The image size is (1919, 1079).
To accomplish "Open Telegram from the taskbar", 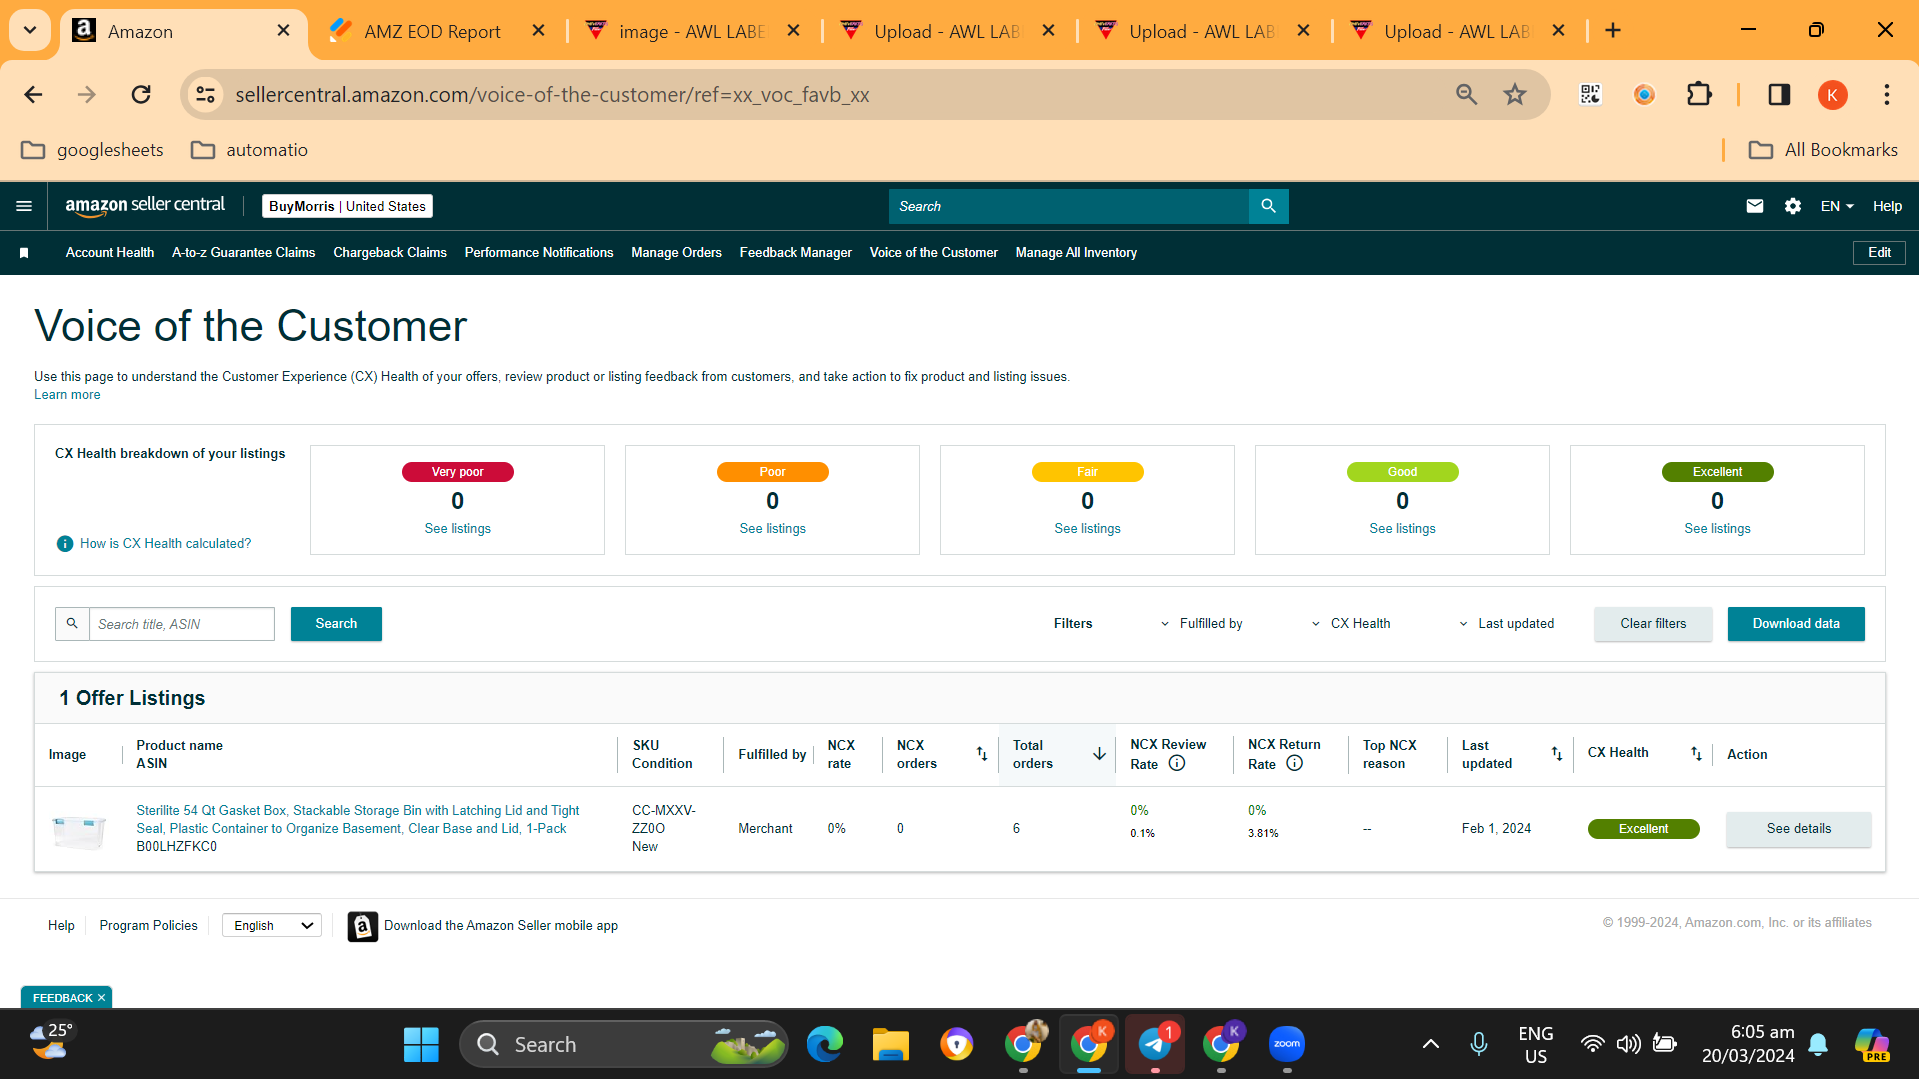I will (x=1155, y=1044).
